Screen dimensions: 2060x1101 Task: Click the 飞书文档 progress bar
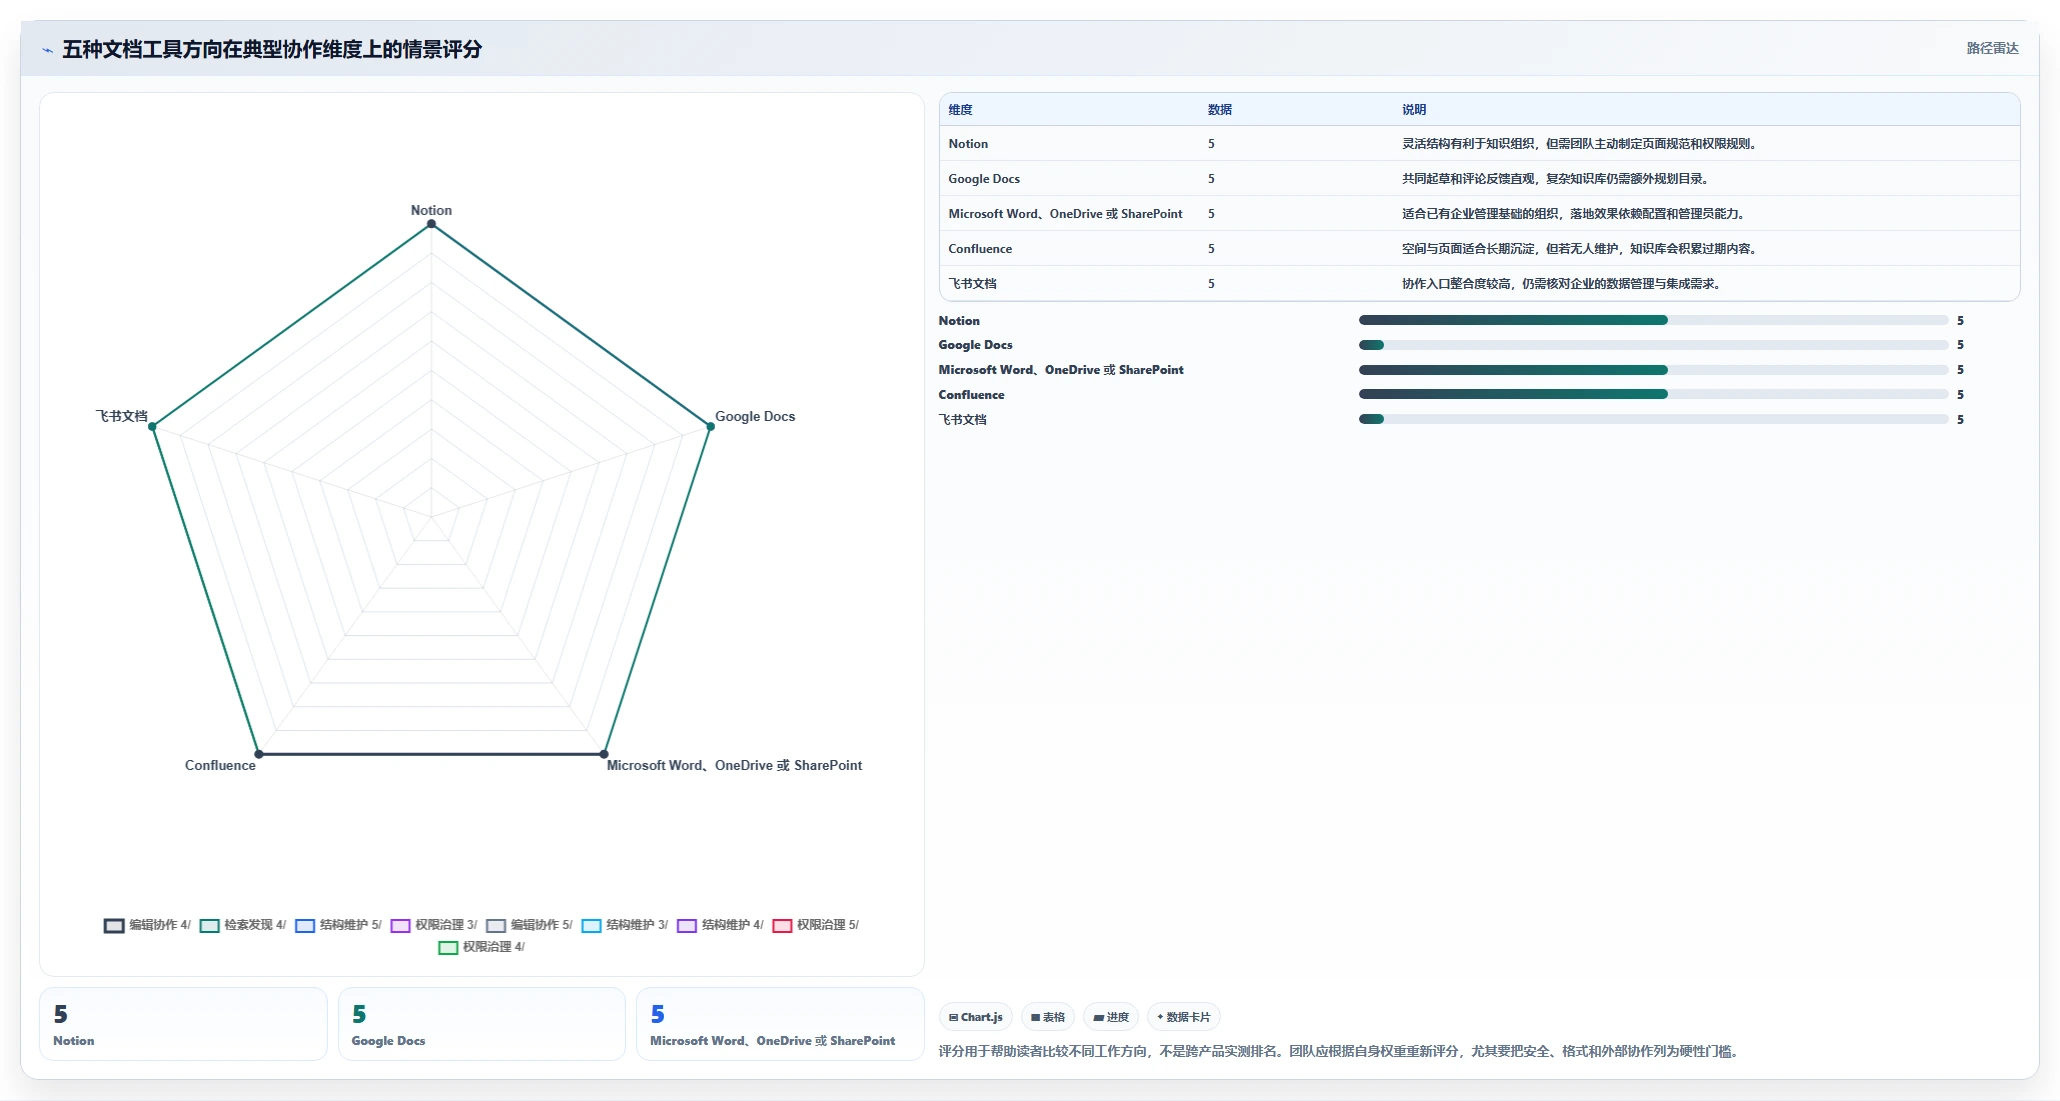(1653, 419)
